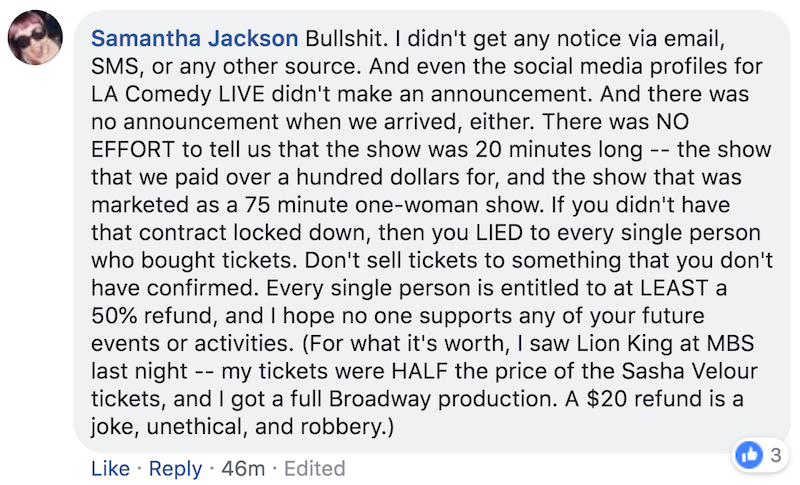Reply to Samantha Jackson's comment
This screenshot has width=800, height=485.
pos(176,468)
